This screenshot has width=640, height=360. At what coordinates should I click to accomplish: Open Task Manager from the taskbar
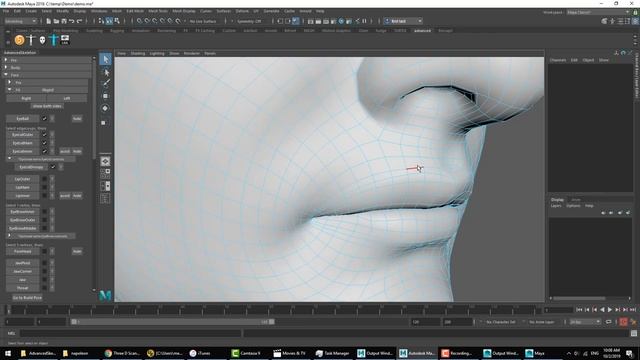(x=333, y=353)
